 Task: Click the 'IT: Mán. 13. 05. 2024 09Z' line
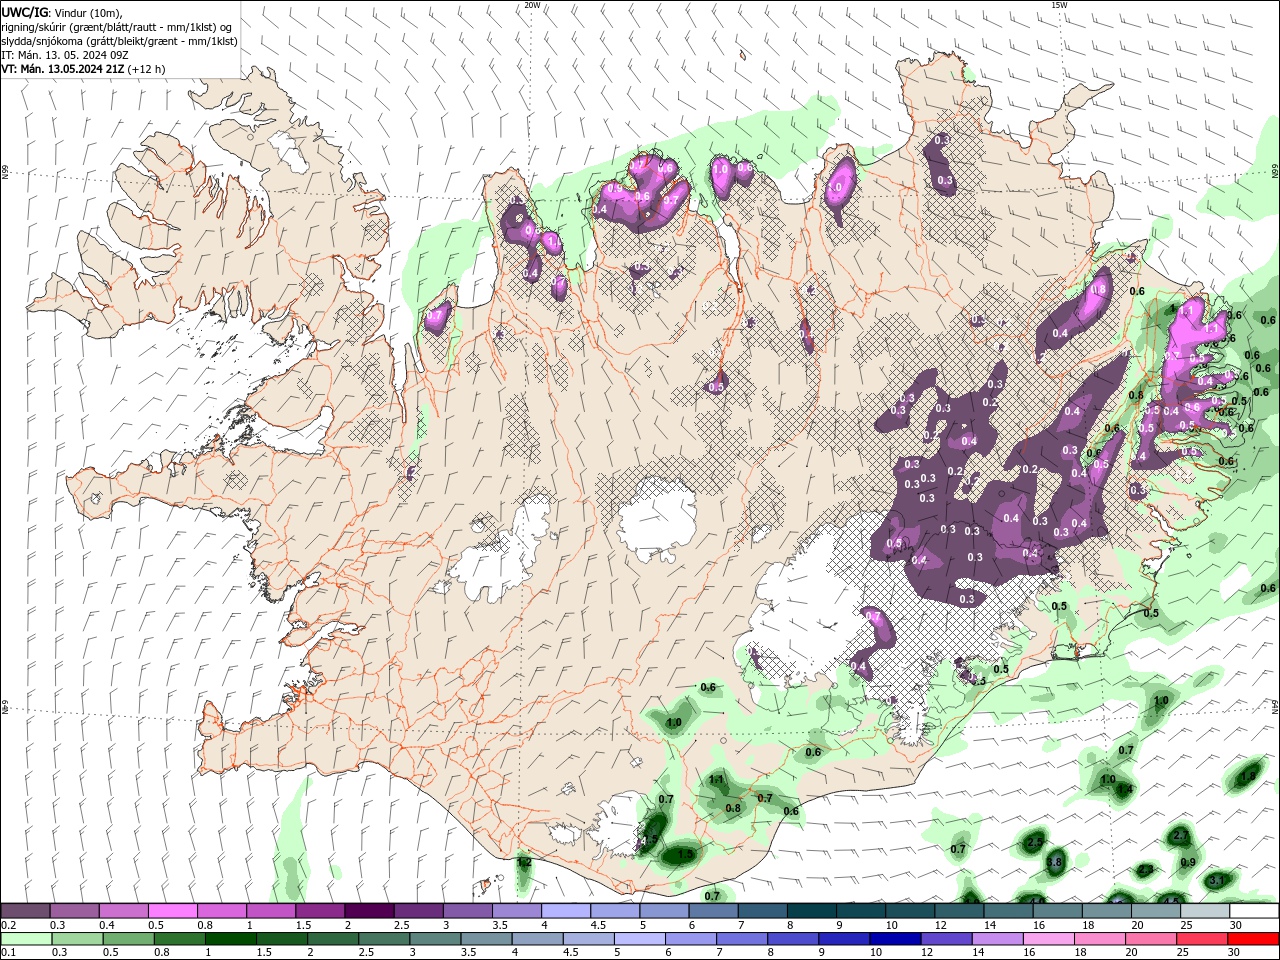[66, 55]
